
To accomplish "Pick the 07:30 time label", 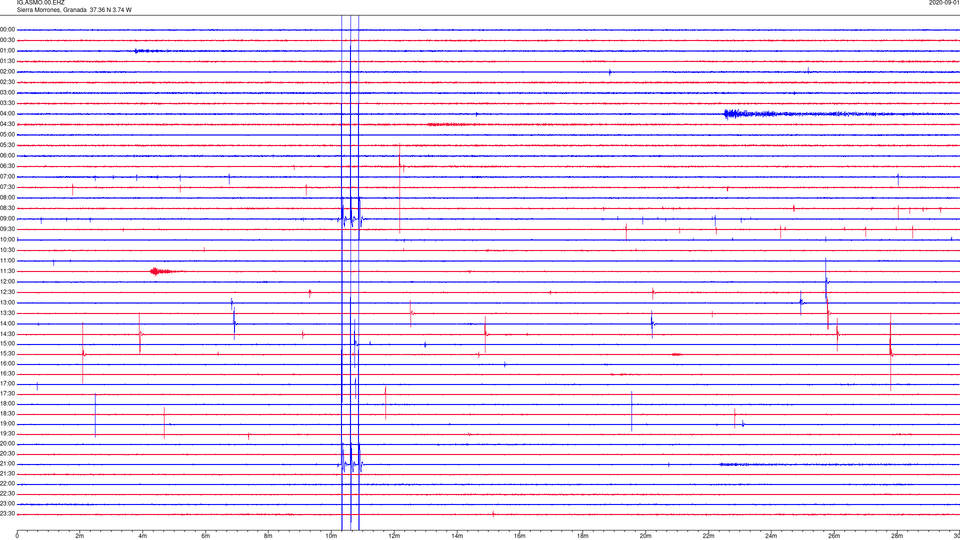I will tap(7, 187).
